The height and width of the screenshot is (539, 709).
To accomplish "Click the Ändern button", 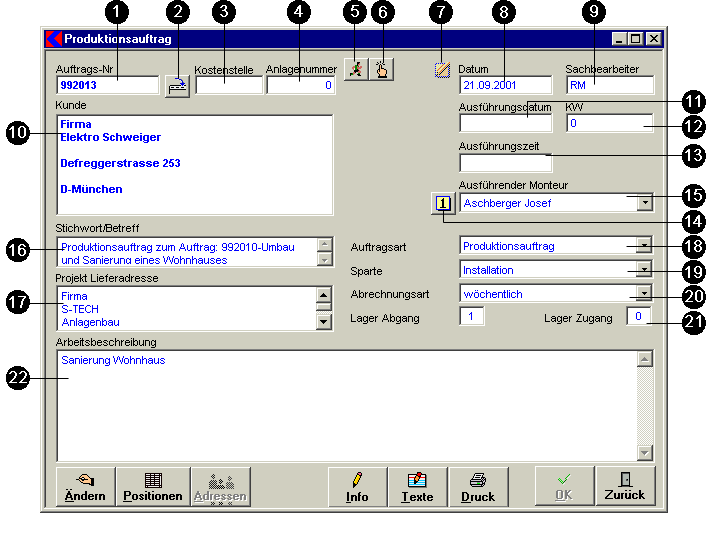I will tap(85, 487).
